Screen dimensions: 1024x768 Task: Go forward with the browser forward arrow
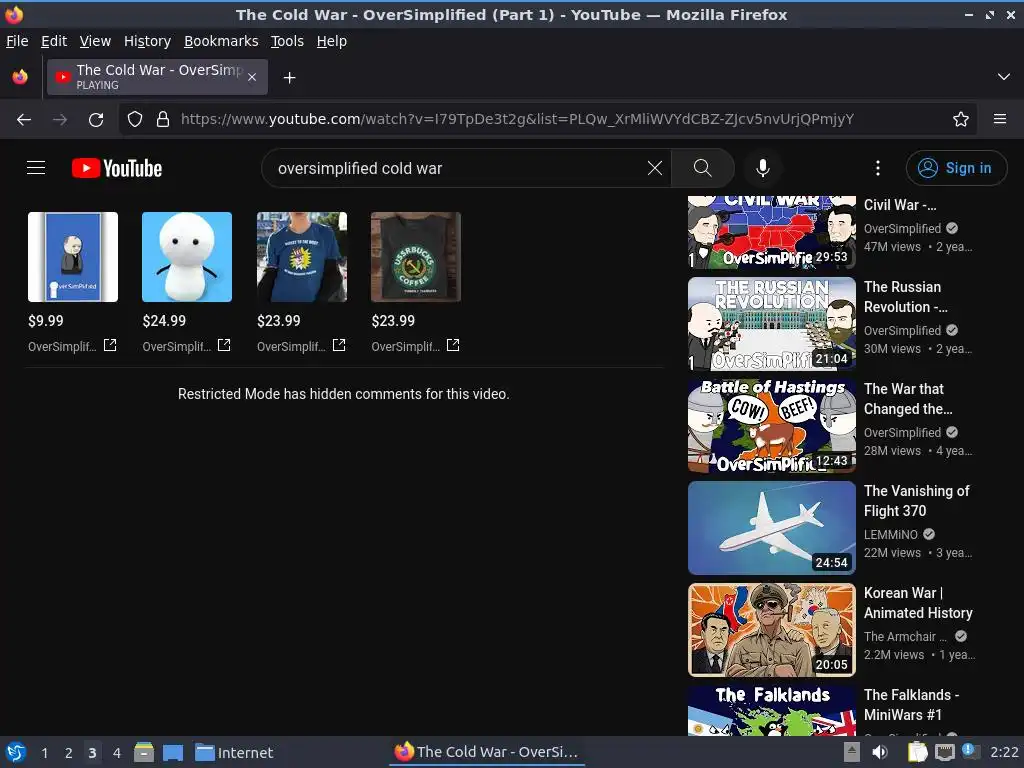pos(60,120)
